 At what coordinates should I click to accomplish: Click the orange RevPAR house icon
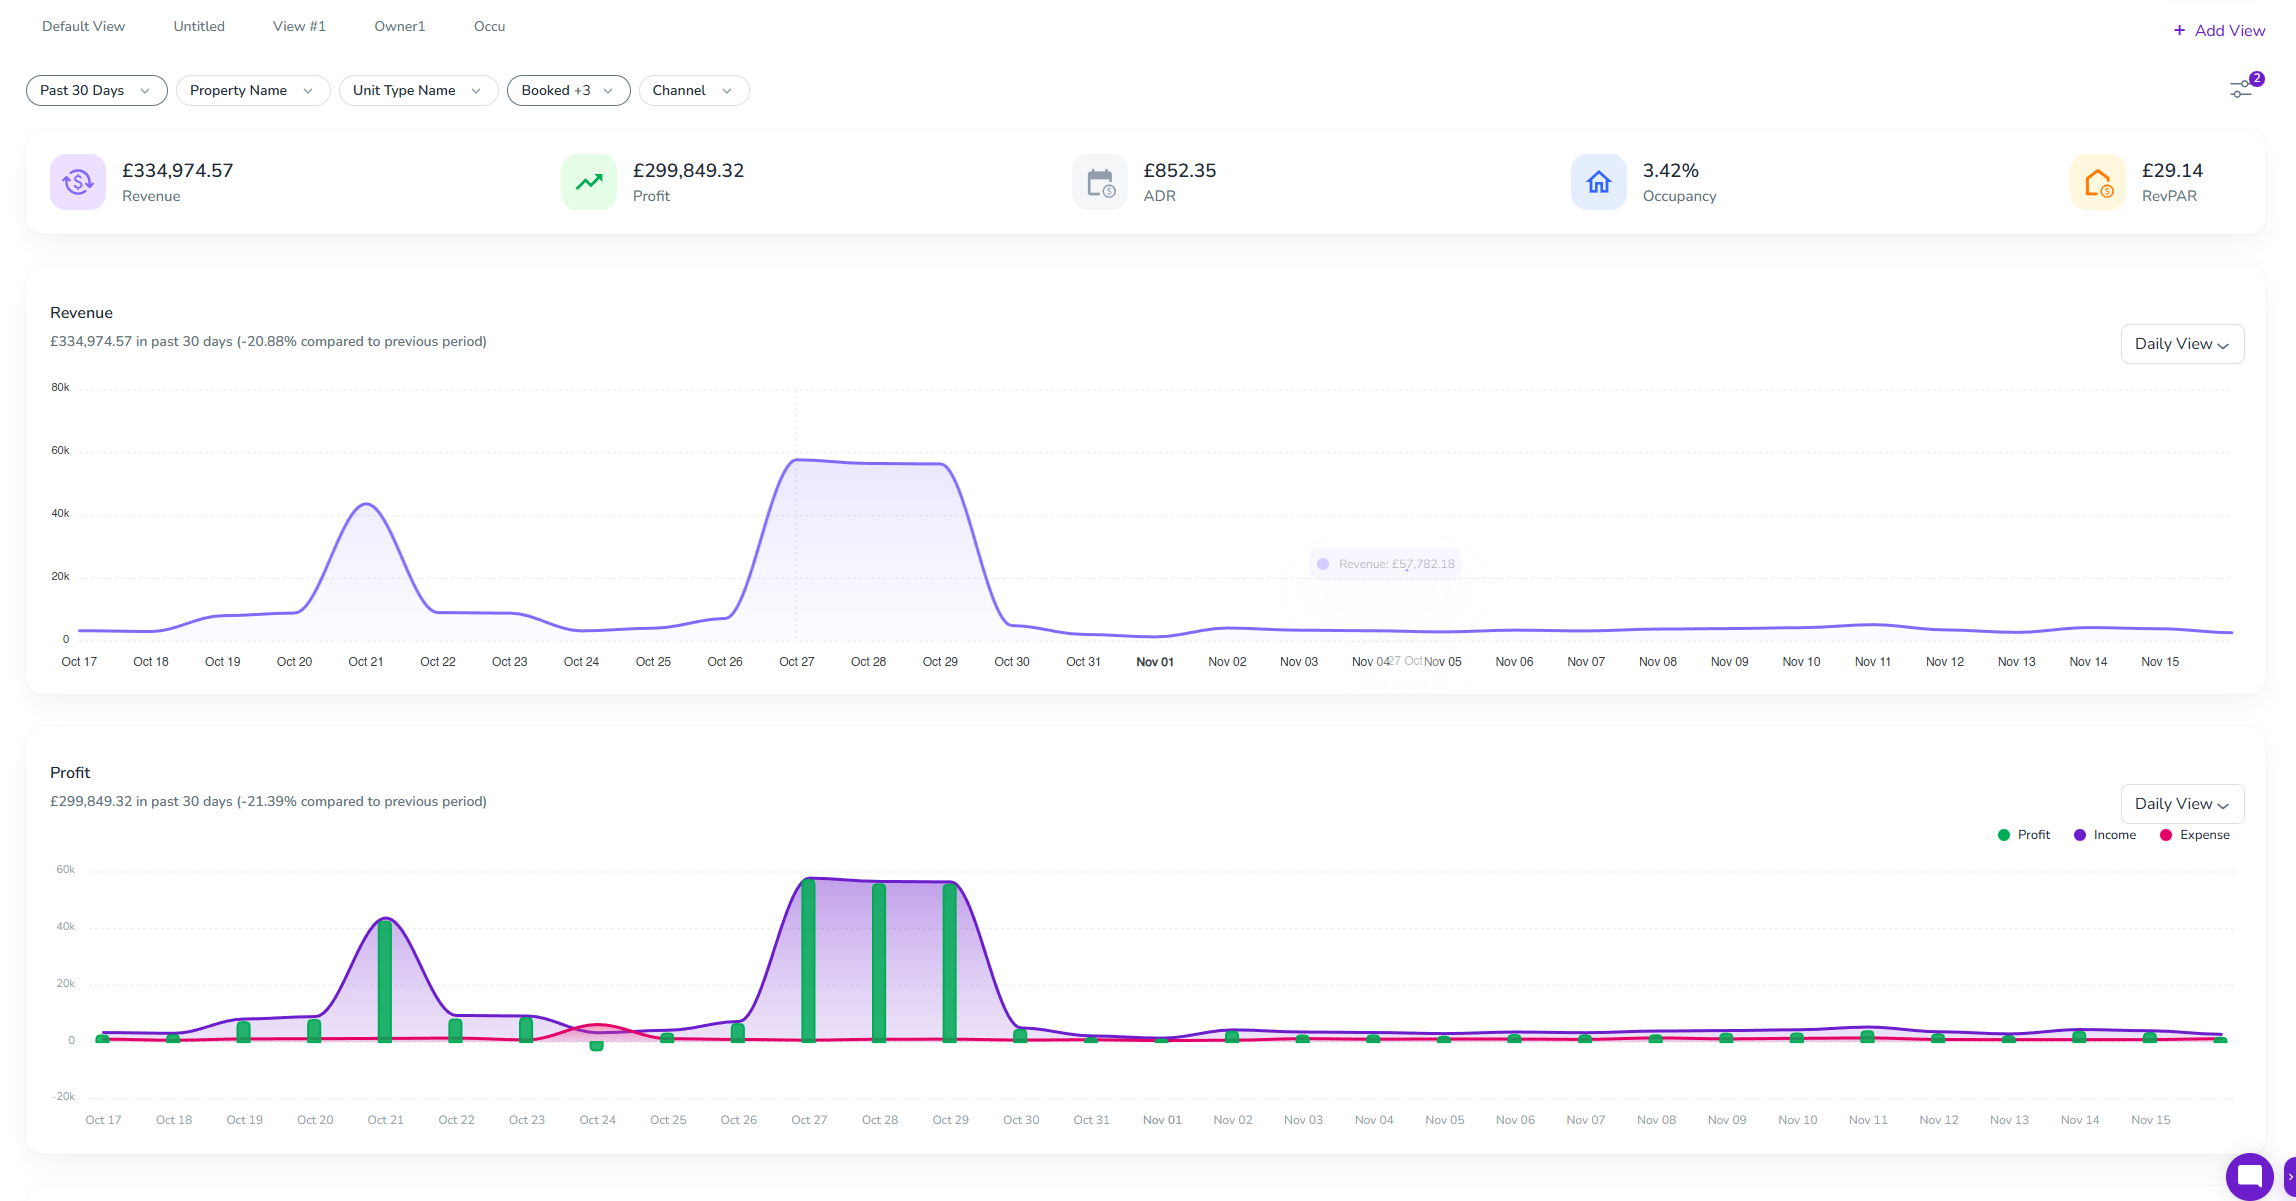(2098, 182)
